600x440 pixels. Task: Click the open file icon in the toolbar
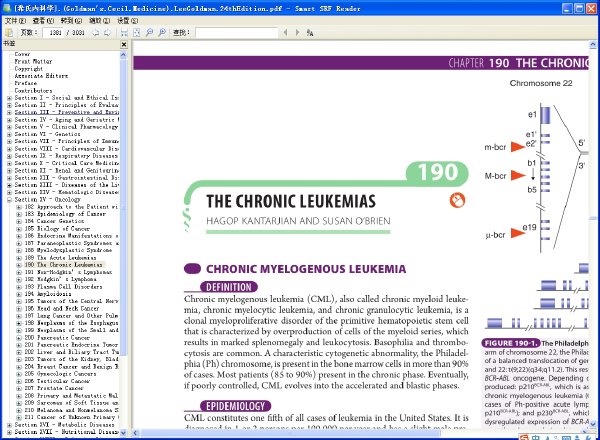[x=8, y=33]
